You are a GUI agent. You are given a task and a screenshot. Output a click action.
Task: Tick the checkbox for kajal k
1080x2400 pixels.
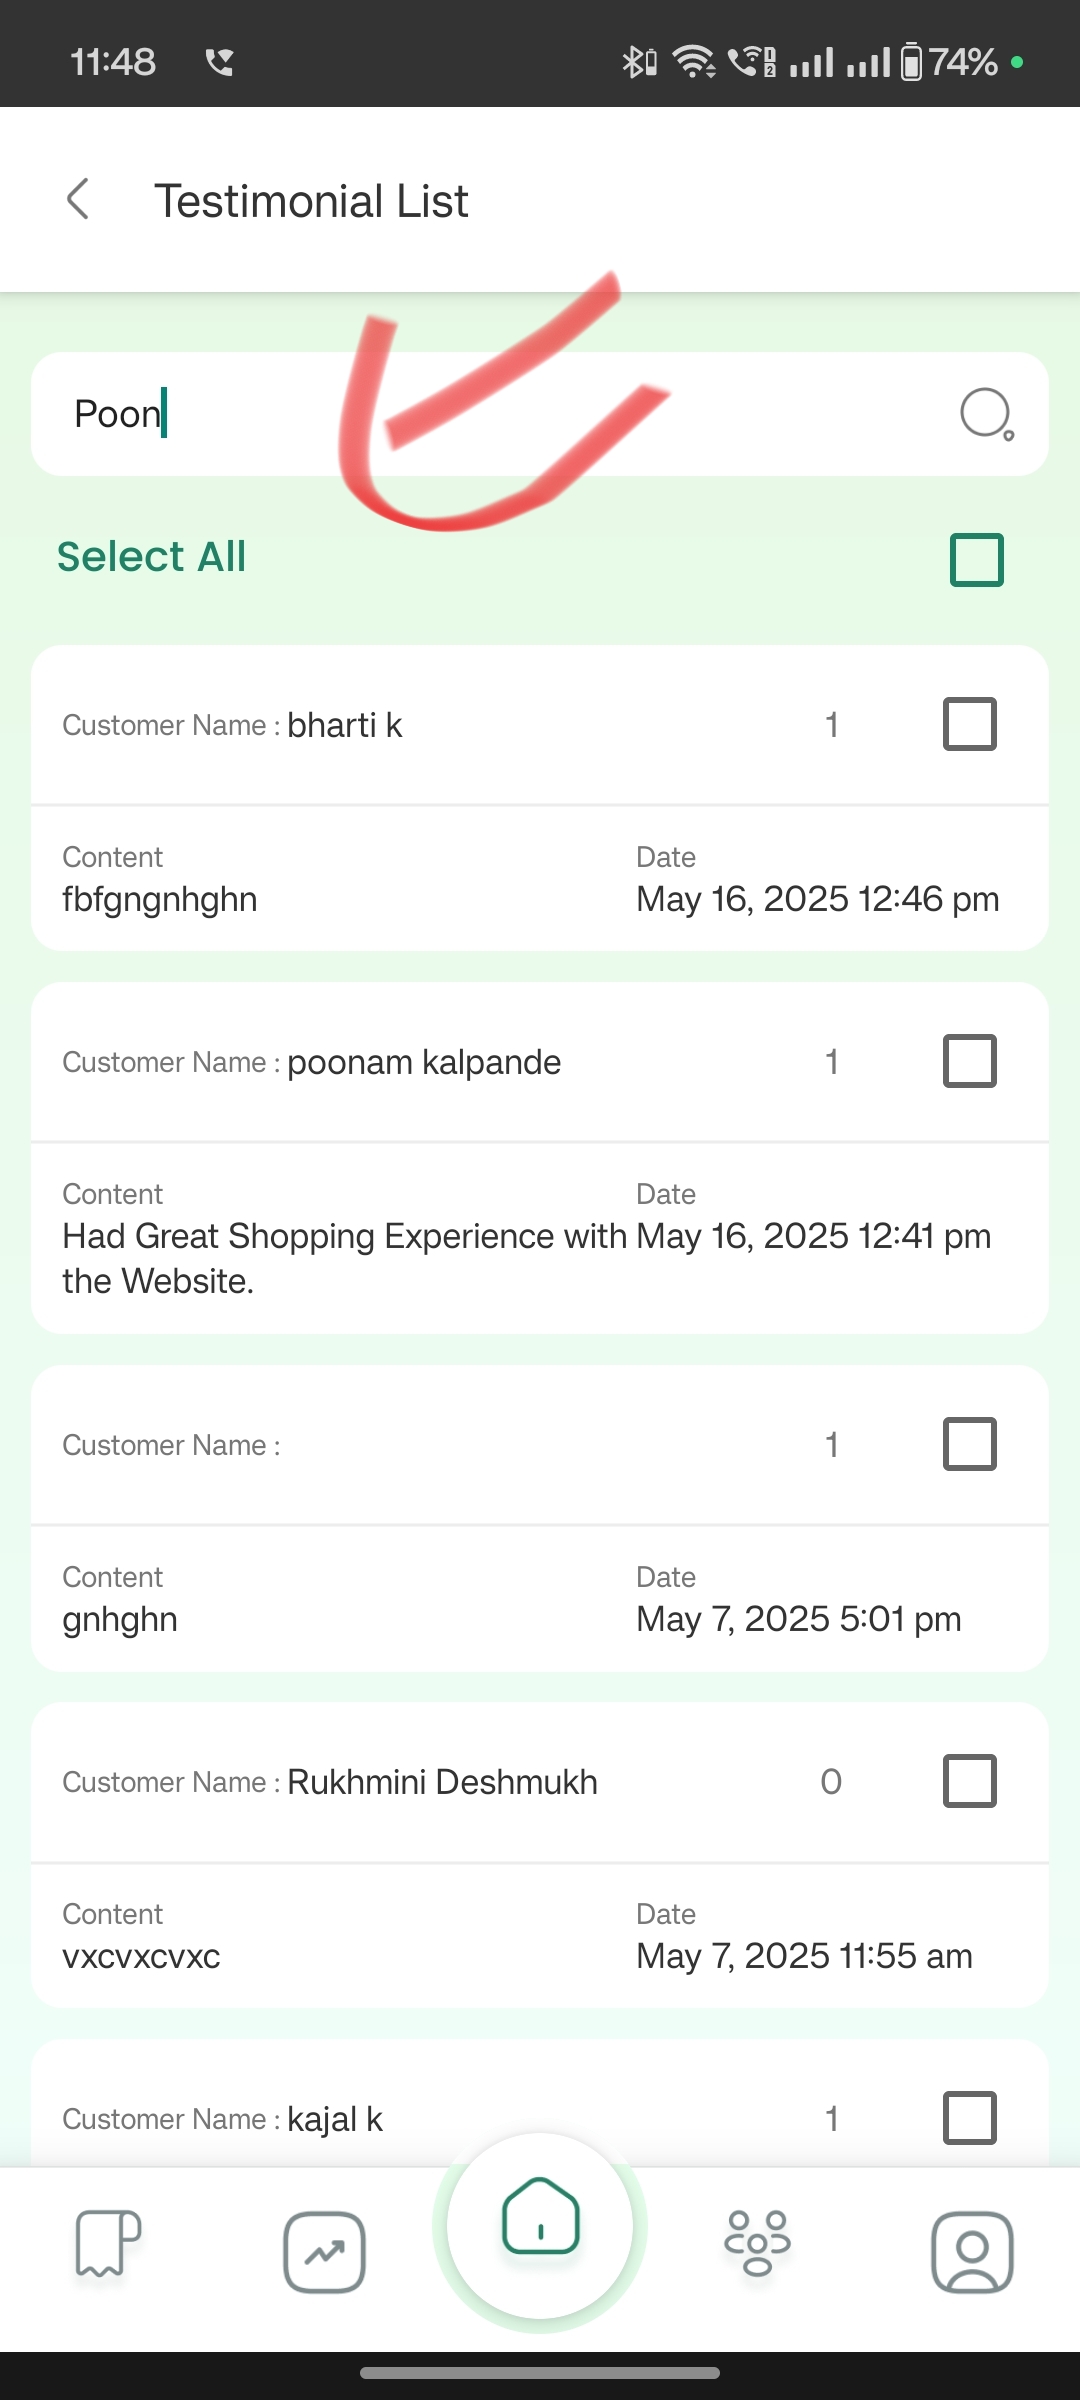pos(969,2118)
